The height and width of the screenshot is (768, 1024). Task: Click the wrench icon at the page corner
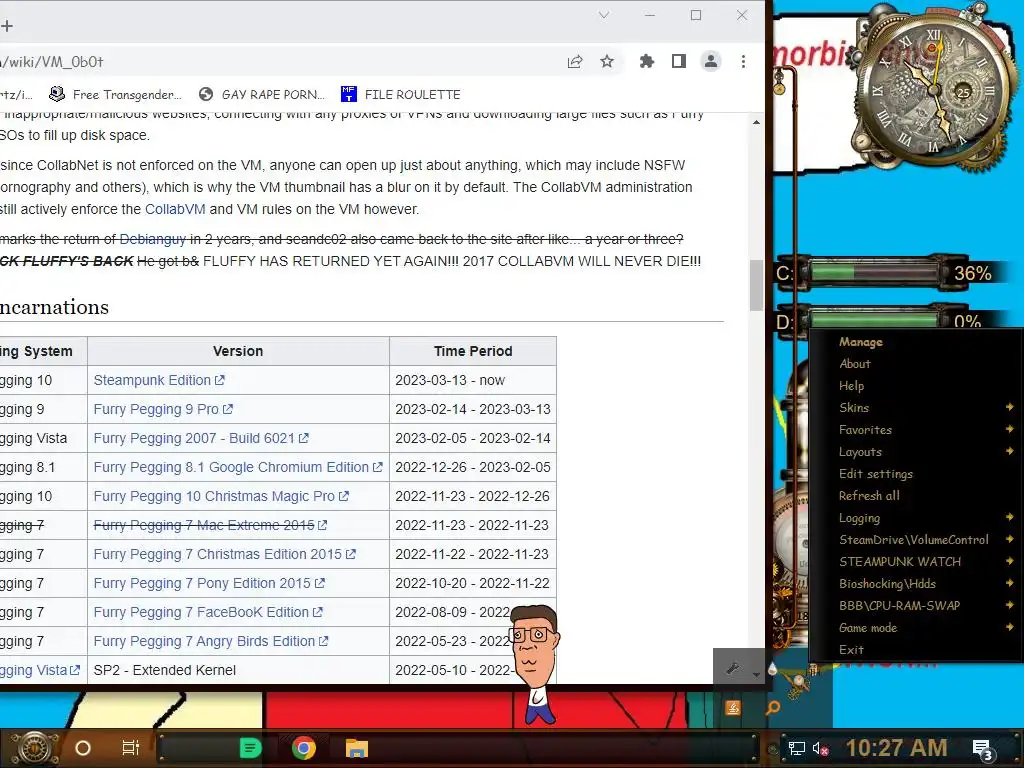pyautogui.click(x=733, y=667)
